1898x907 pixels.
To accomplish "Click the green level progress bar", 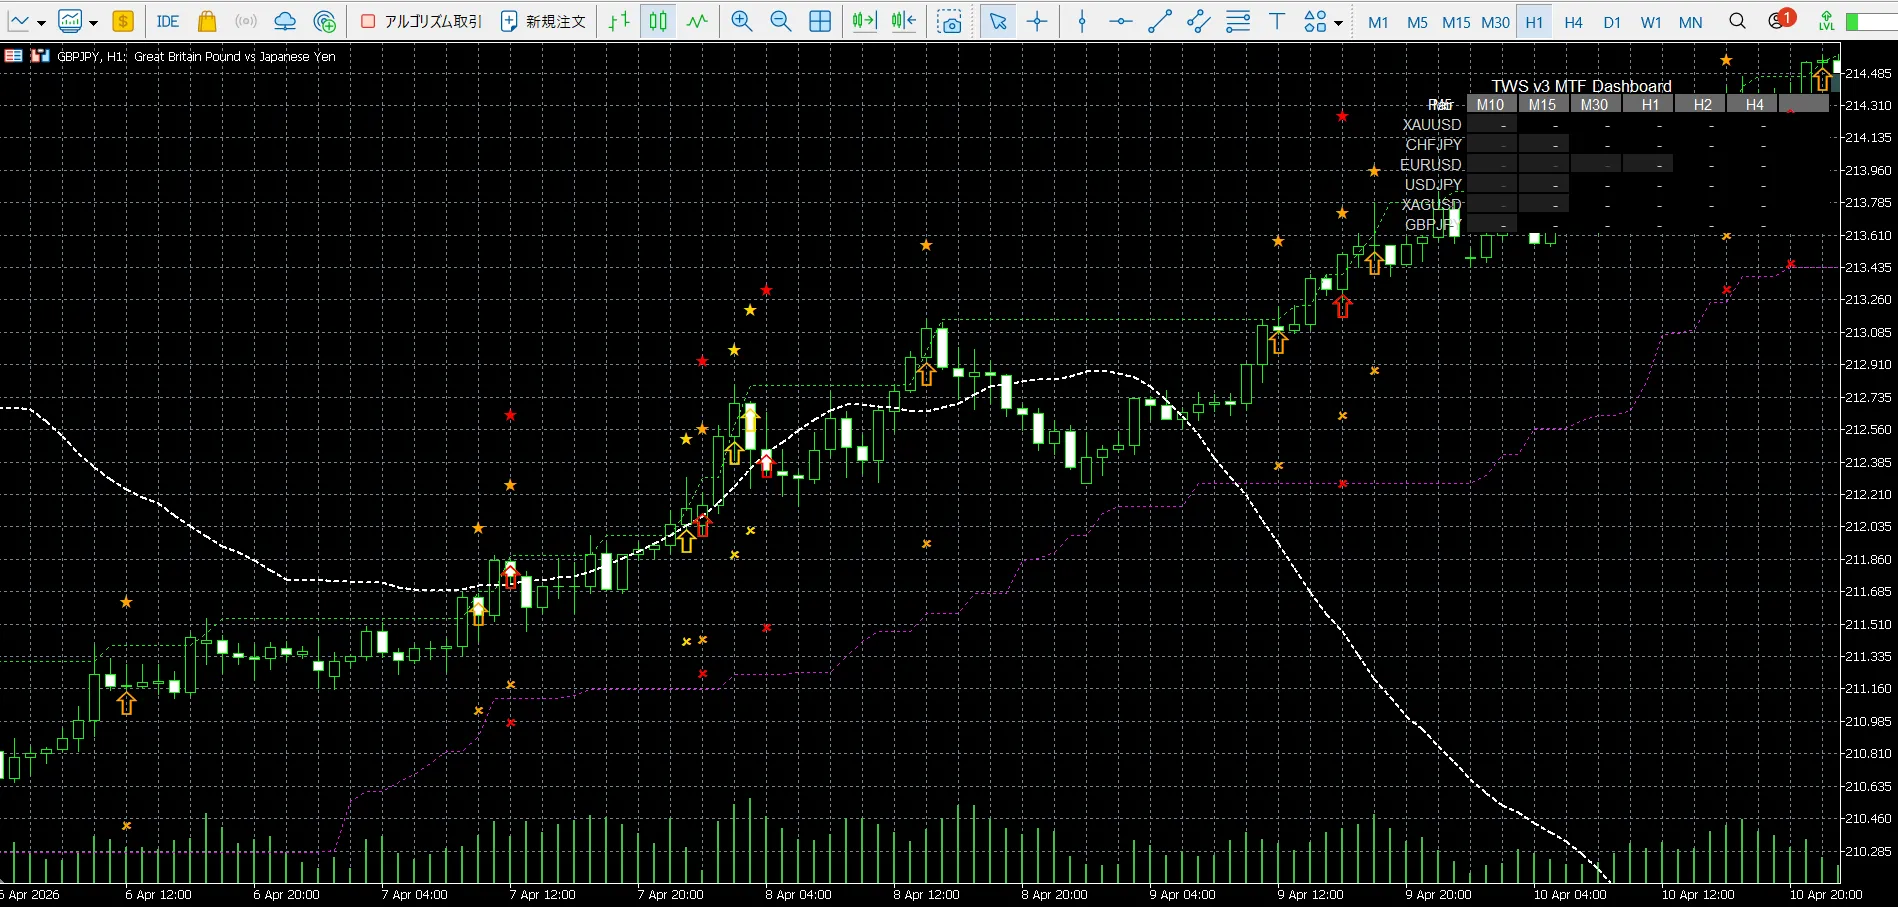I will [x=1872, y=21].
